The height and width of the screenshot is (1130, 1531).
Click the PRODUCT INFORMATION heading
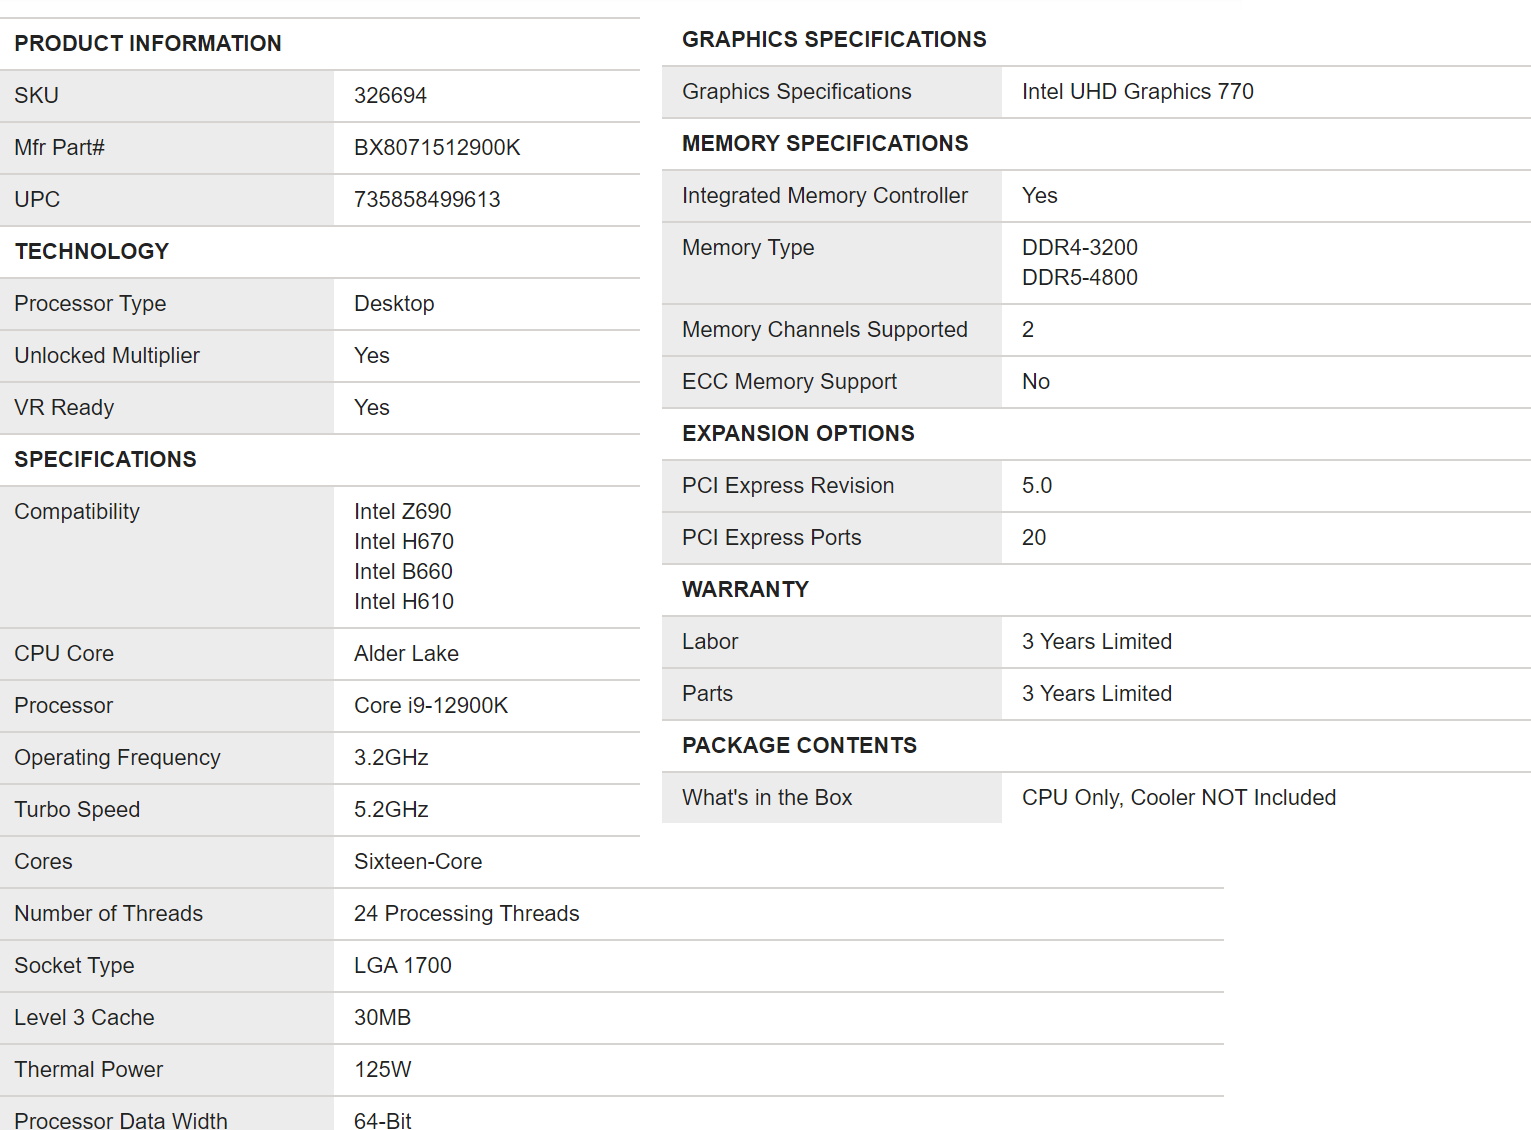(148, 44)
